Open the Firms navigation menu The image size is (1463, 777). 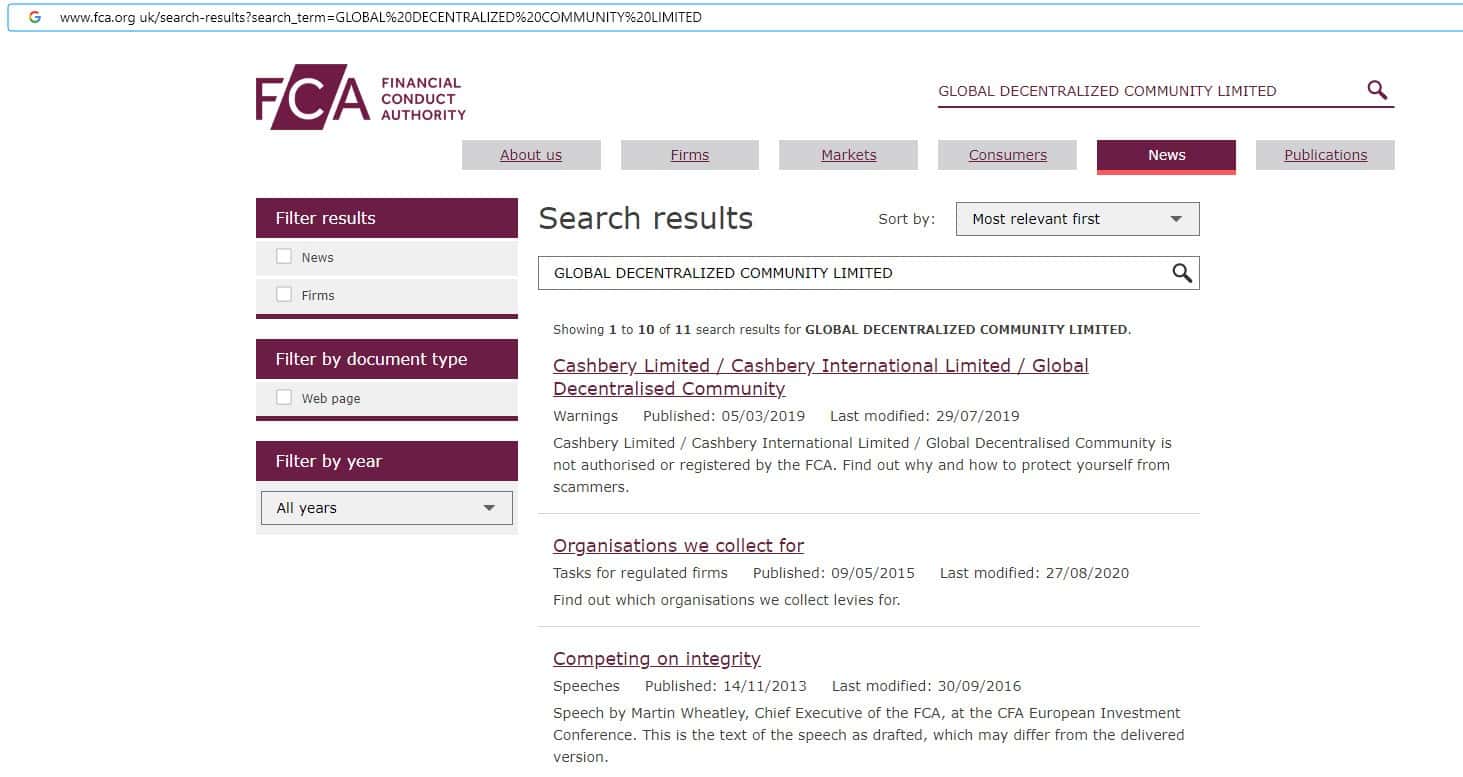690,155
